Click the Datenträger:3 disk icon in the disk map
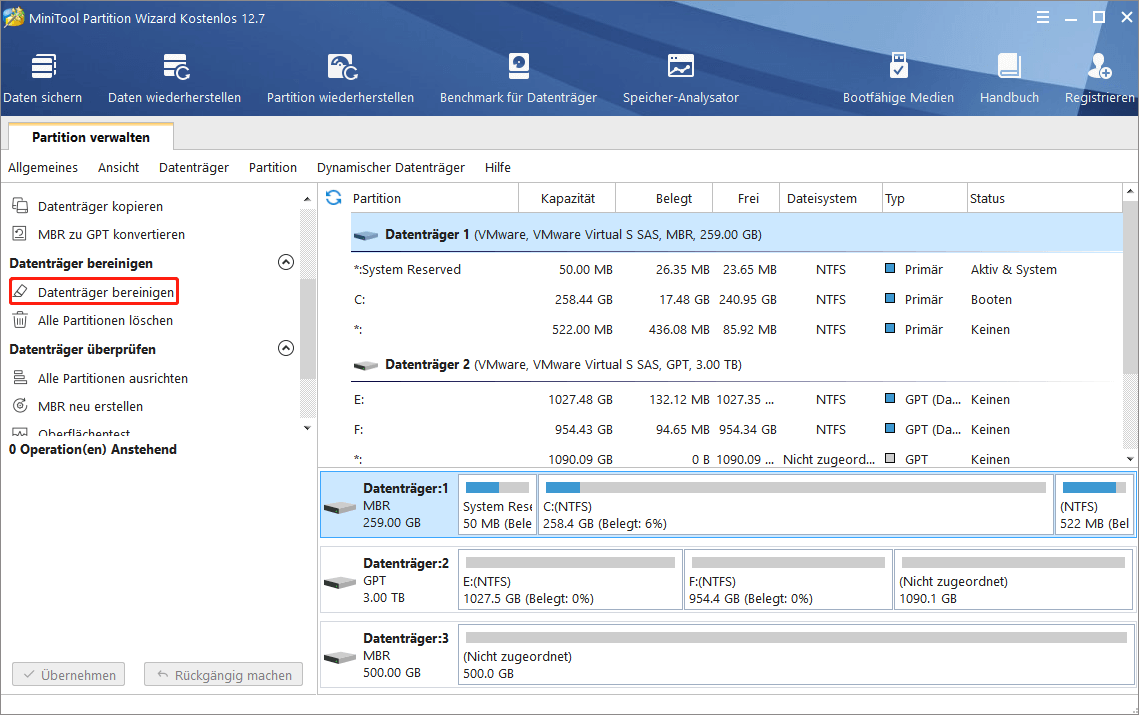The height and width of the screenshot is (715, 1139). pos(340,657)
